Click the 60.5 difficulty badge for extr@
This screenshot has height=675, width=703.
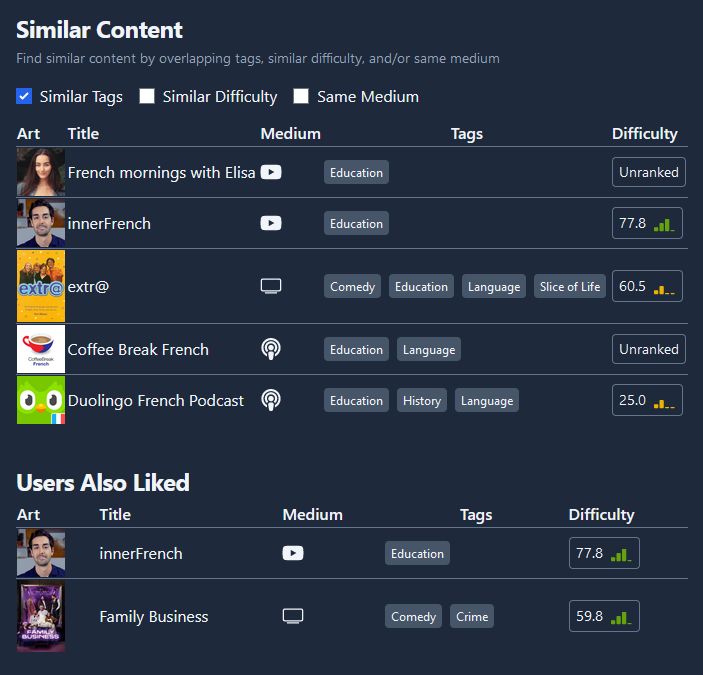tap(647, 286)
